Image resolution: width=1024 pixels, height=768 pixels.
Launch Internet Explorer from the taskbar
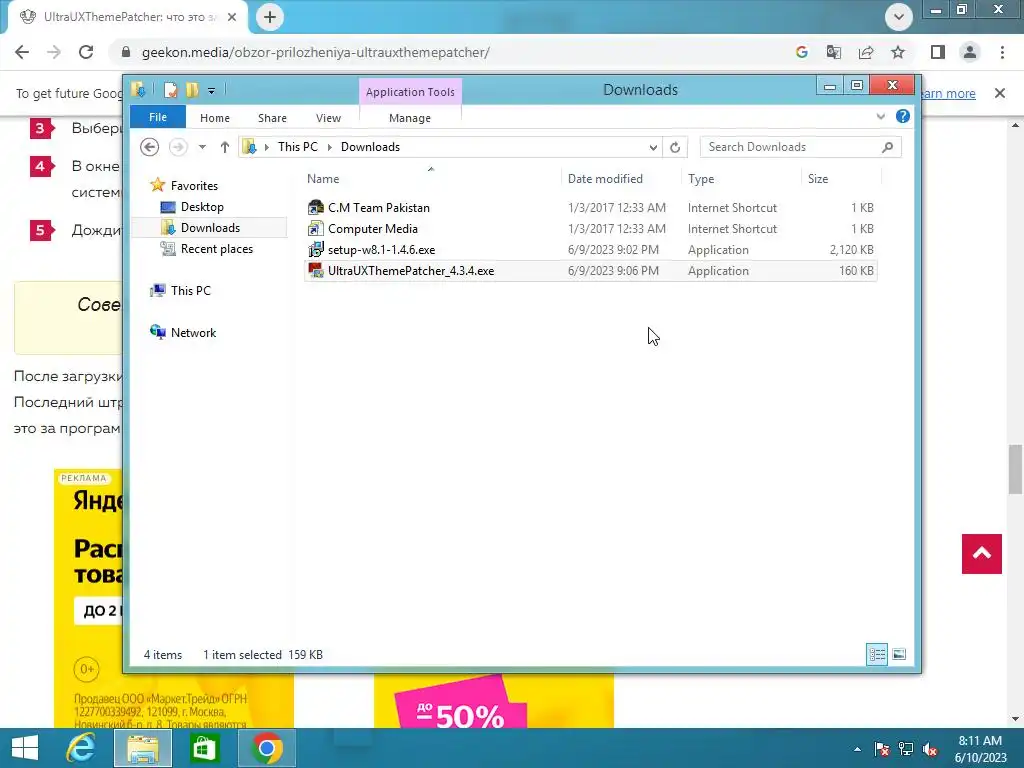click(80, 748)
